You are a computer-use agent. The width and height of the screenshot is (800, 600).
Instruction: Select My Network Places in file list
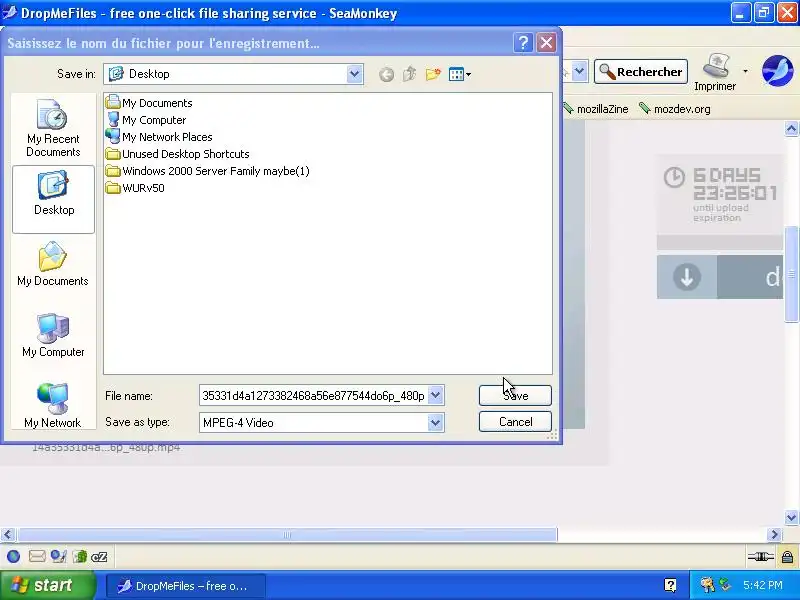pyautogui.click(x=159, y=137)
